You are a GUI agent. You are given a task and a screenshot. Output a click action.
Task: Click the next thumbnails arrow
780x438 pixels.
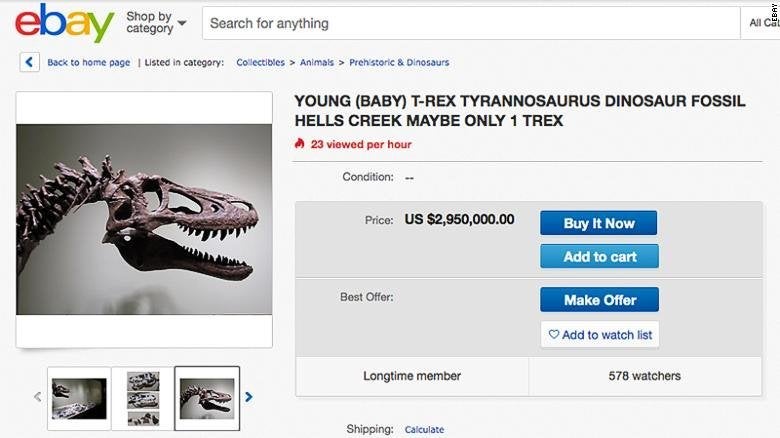(249, 397)
